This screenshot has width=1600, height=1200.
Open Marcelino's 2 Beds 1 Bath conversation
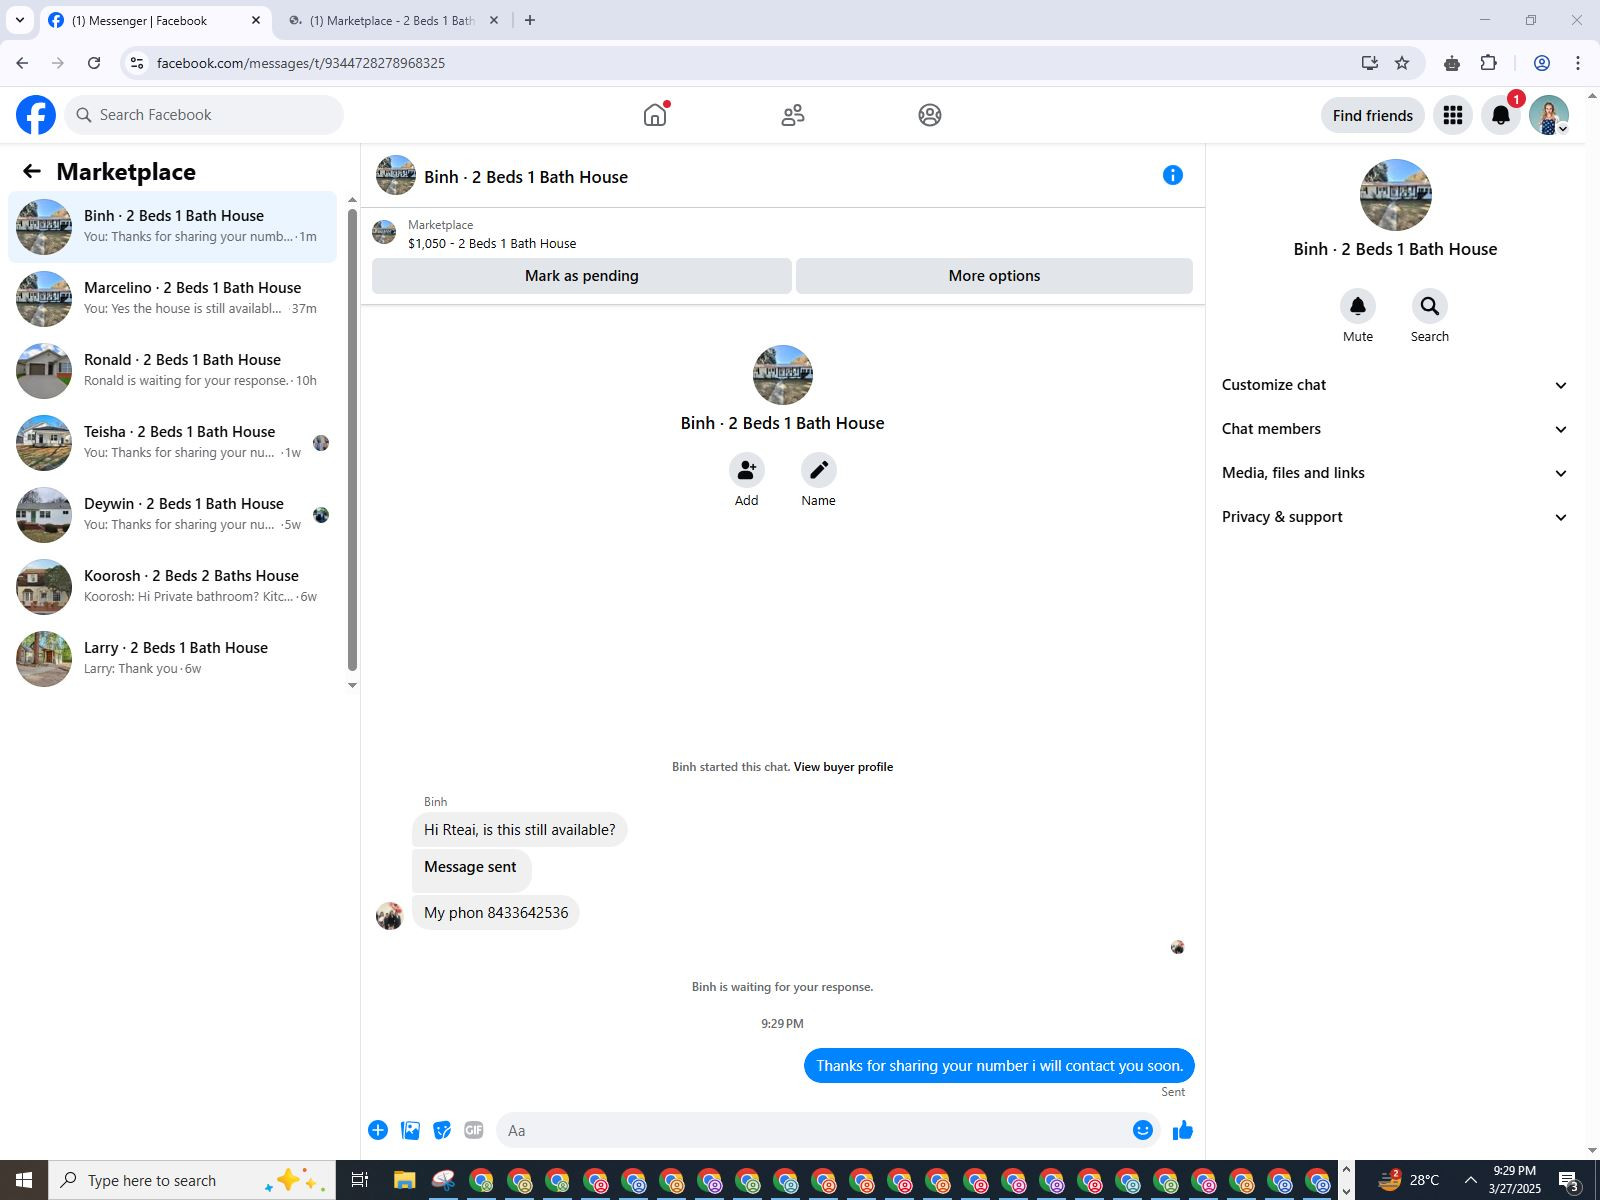tap(173, 299)
